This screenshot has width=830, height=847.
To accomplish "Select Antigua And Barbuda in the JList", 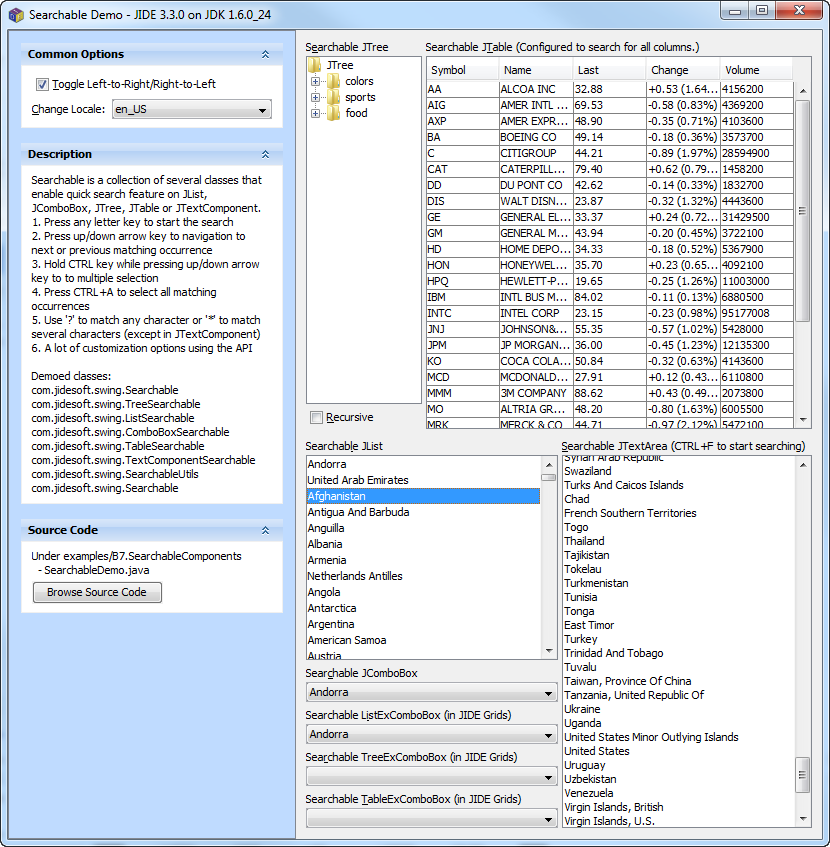I will pos(423,512).
